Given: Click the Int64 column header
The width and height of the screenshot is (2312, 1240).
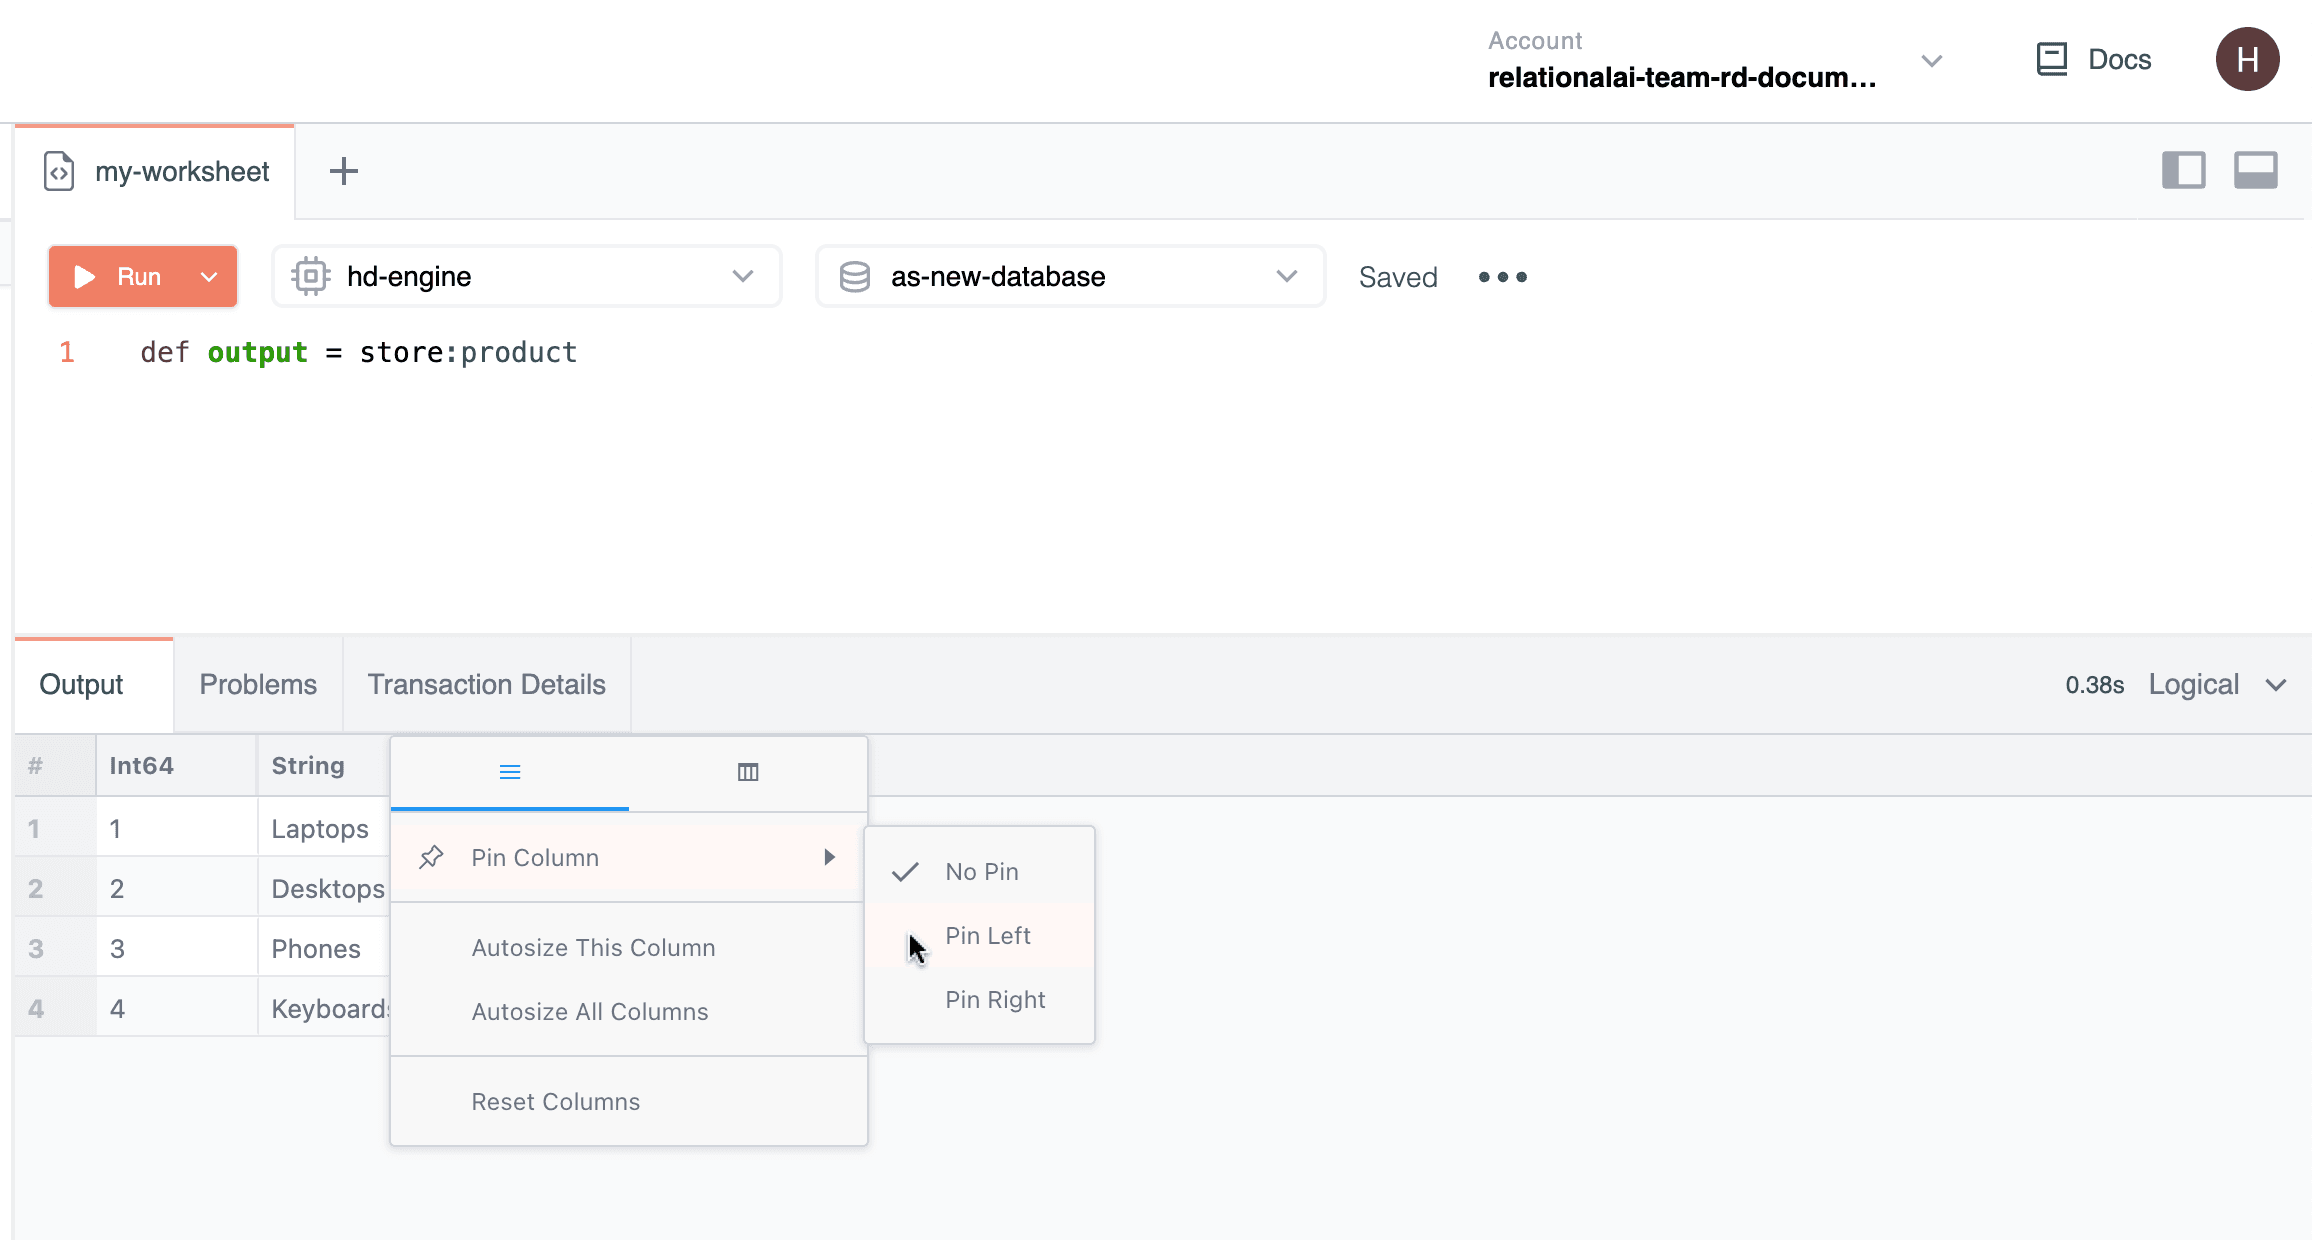Looking at the screenshot, I should pyautogui.click(x=142, y=766).
